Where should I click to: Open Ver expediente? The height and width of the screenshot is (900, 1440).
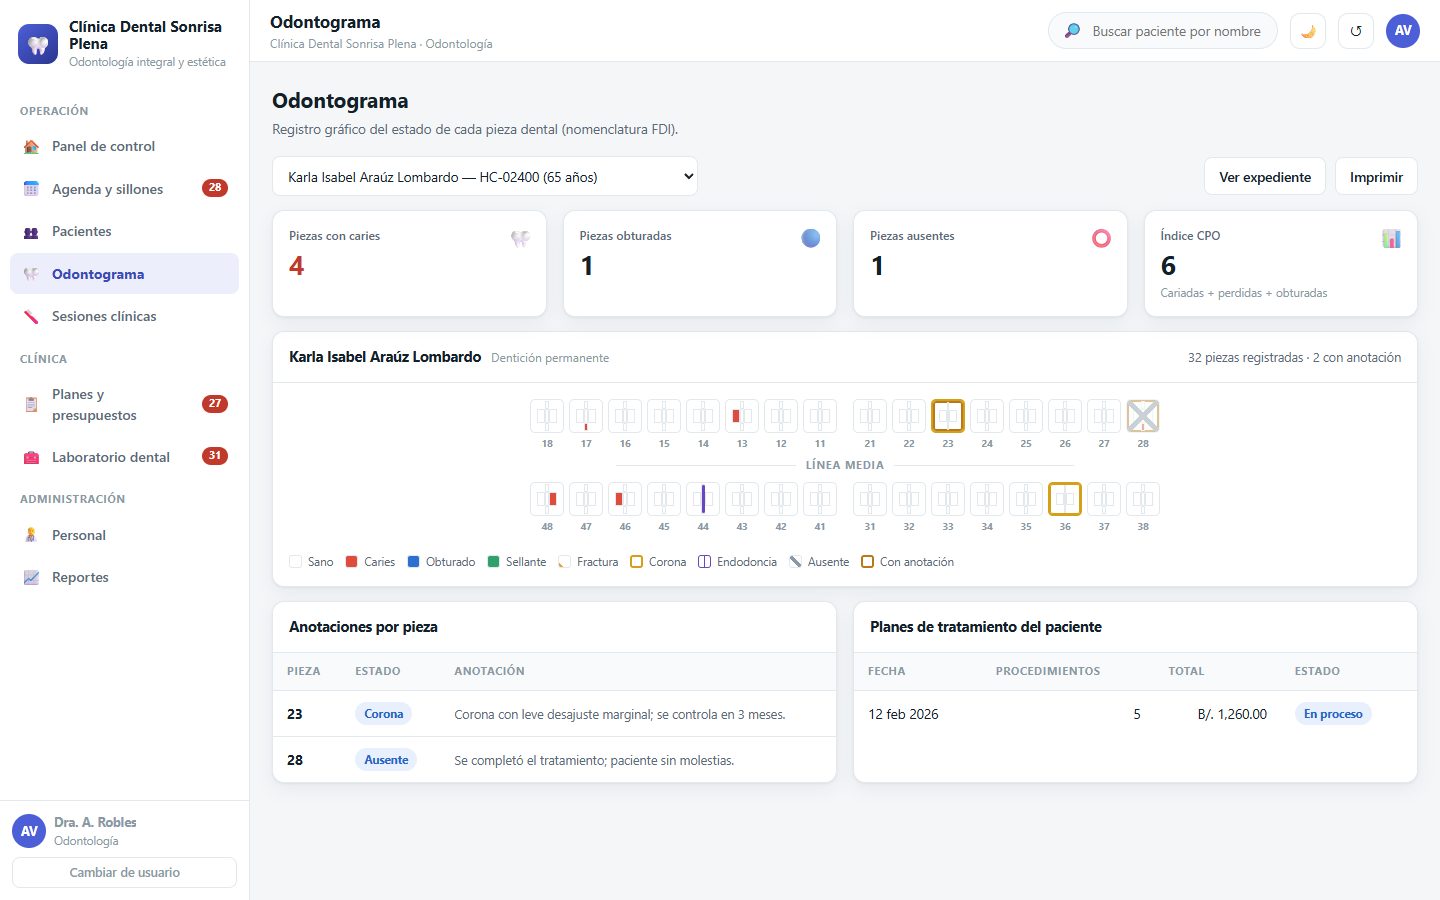point(1265,177)
